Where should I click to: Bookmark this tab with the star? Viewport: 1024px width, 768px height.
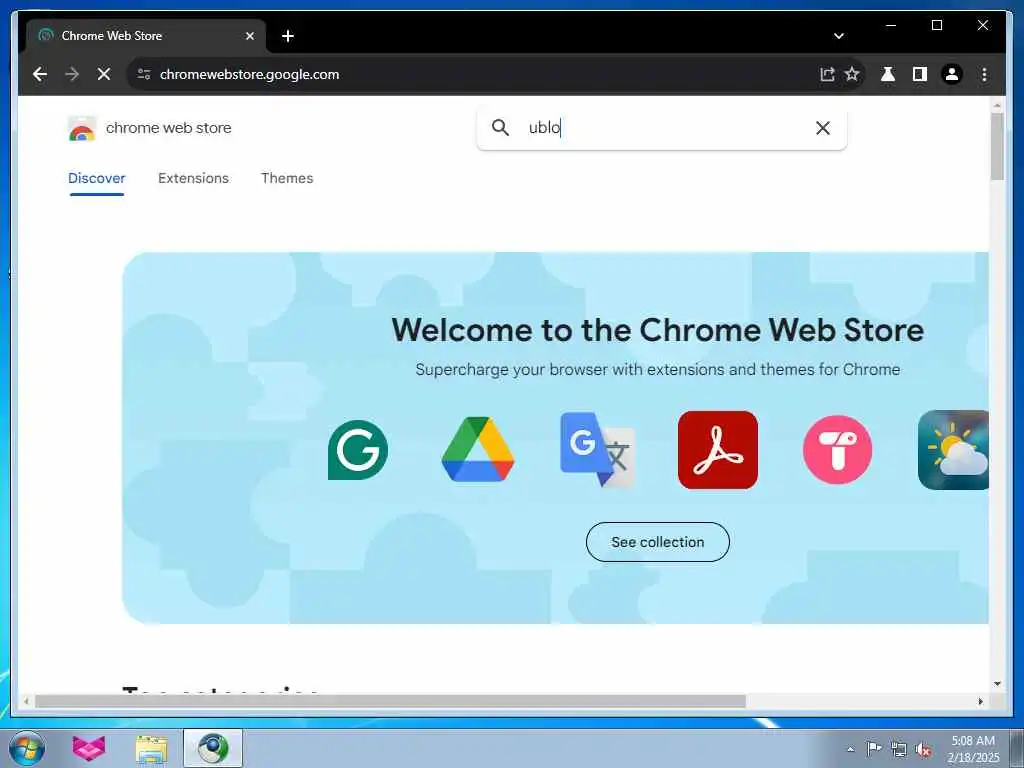tap(852, 74)
